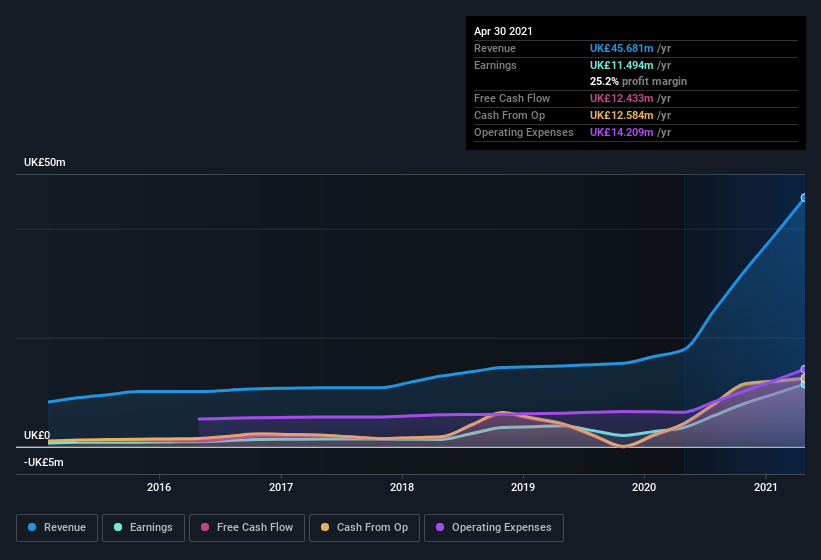Viewport: 821px width, 560px height.
Task: Click the UK£0 y-axis label
Action: (37, 435)
